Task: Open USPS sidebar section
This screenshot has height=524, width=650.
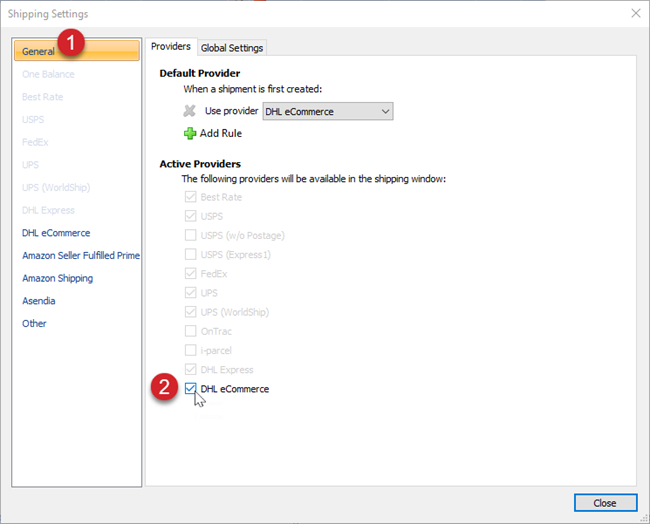Action: (x=33, y=120)
